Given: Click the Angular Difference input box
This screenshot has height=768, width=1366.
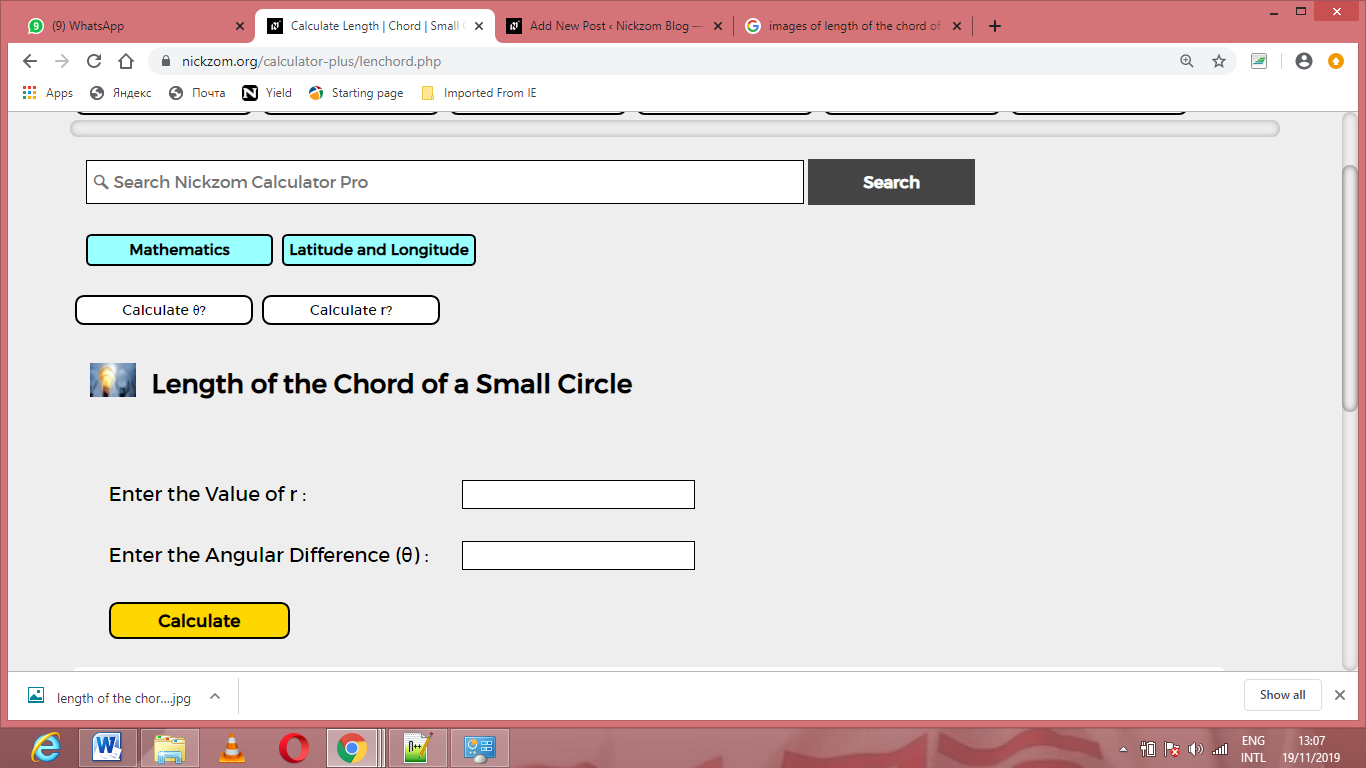Looking at the screenshot, I should click(x=578, y=555).
